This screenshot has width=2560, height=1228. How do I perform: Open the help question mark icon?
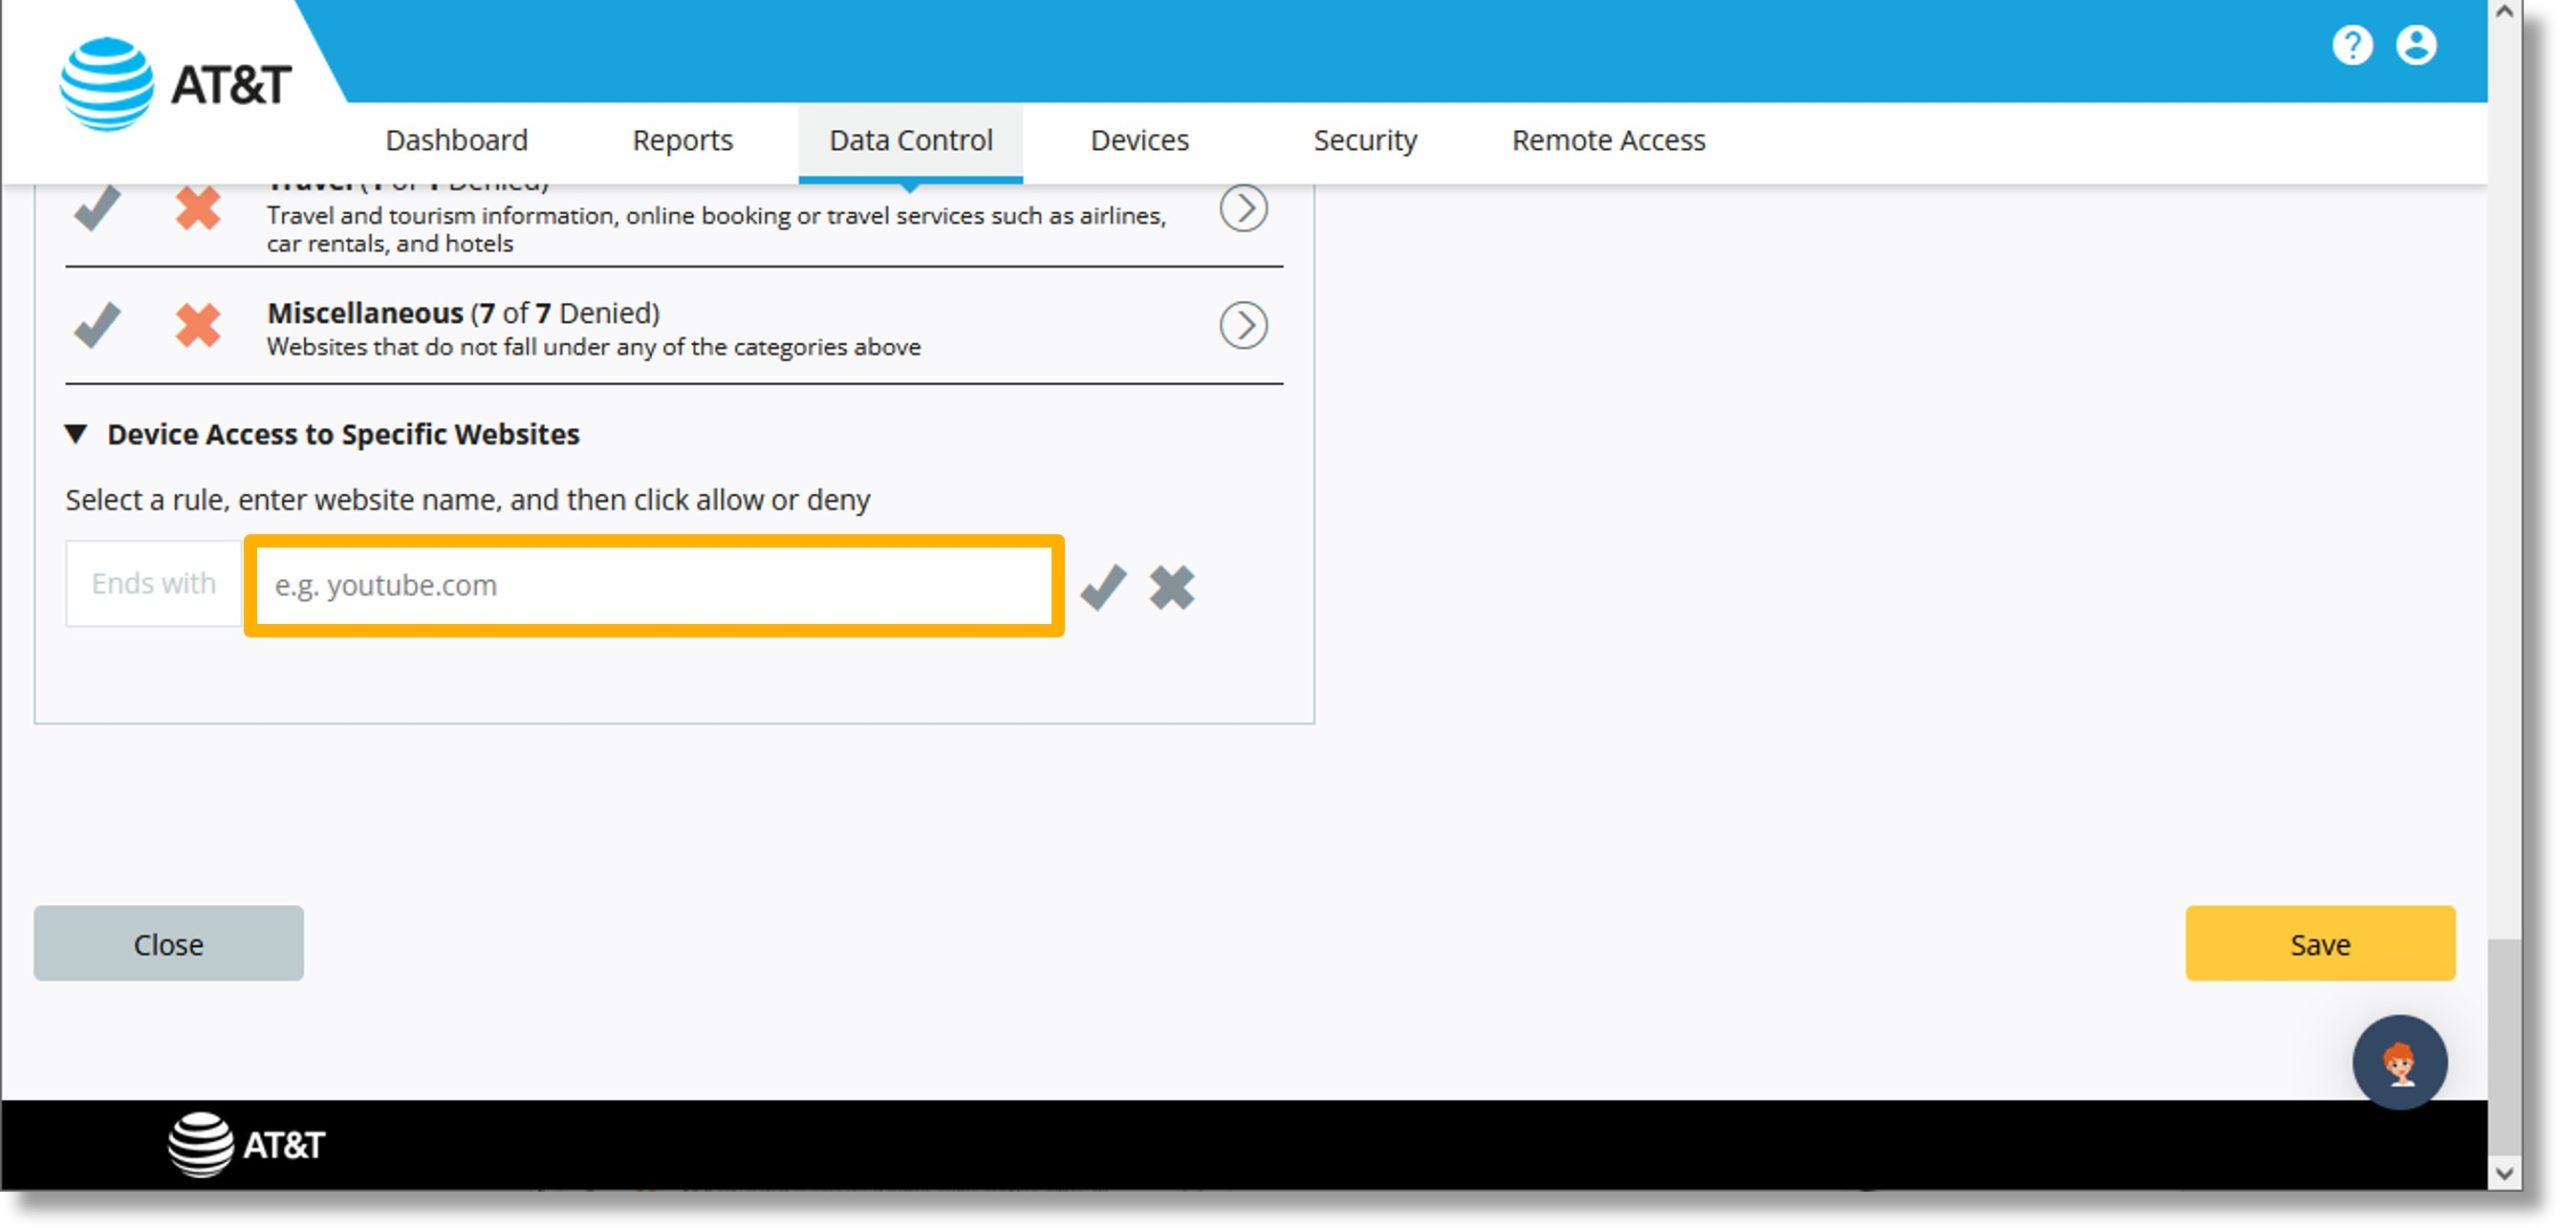coord(2352,45)
